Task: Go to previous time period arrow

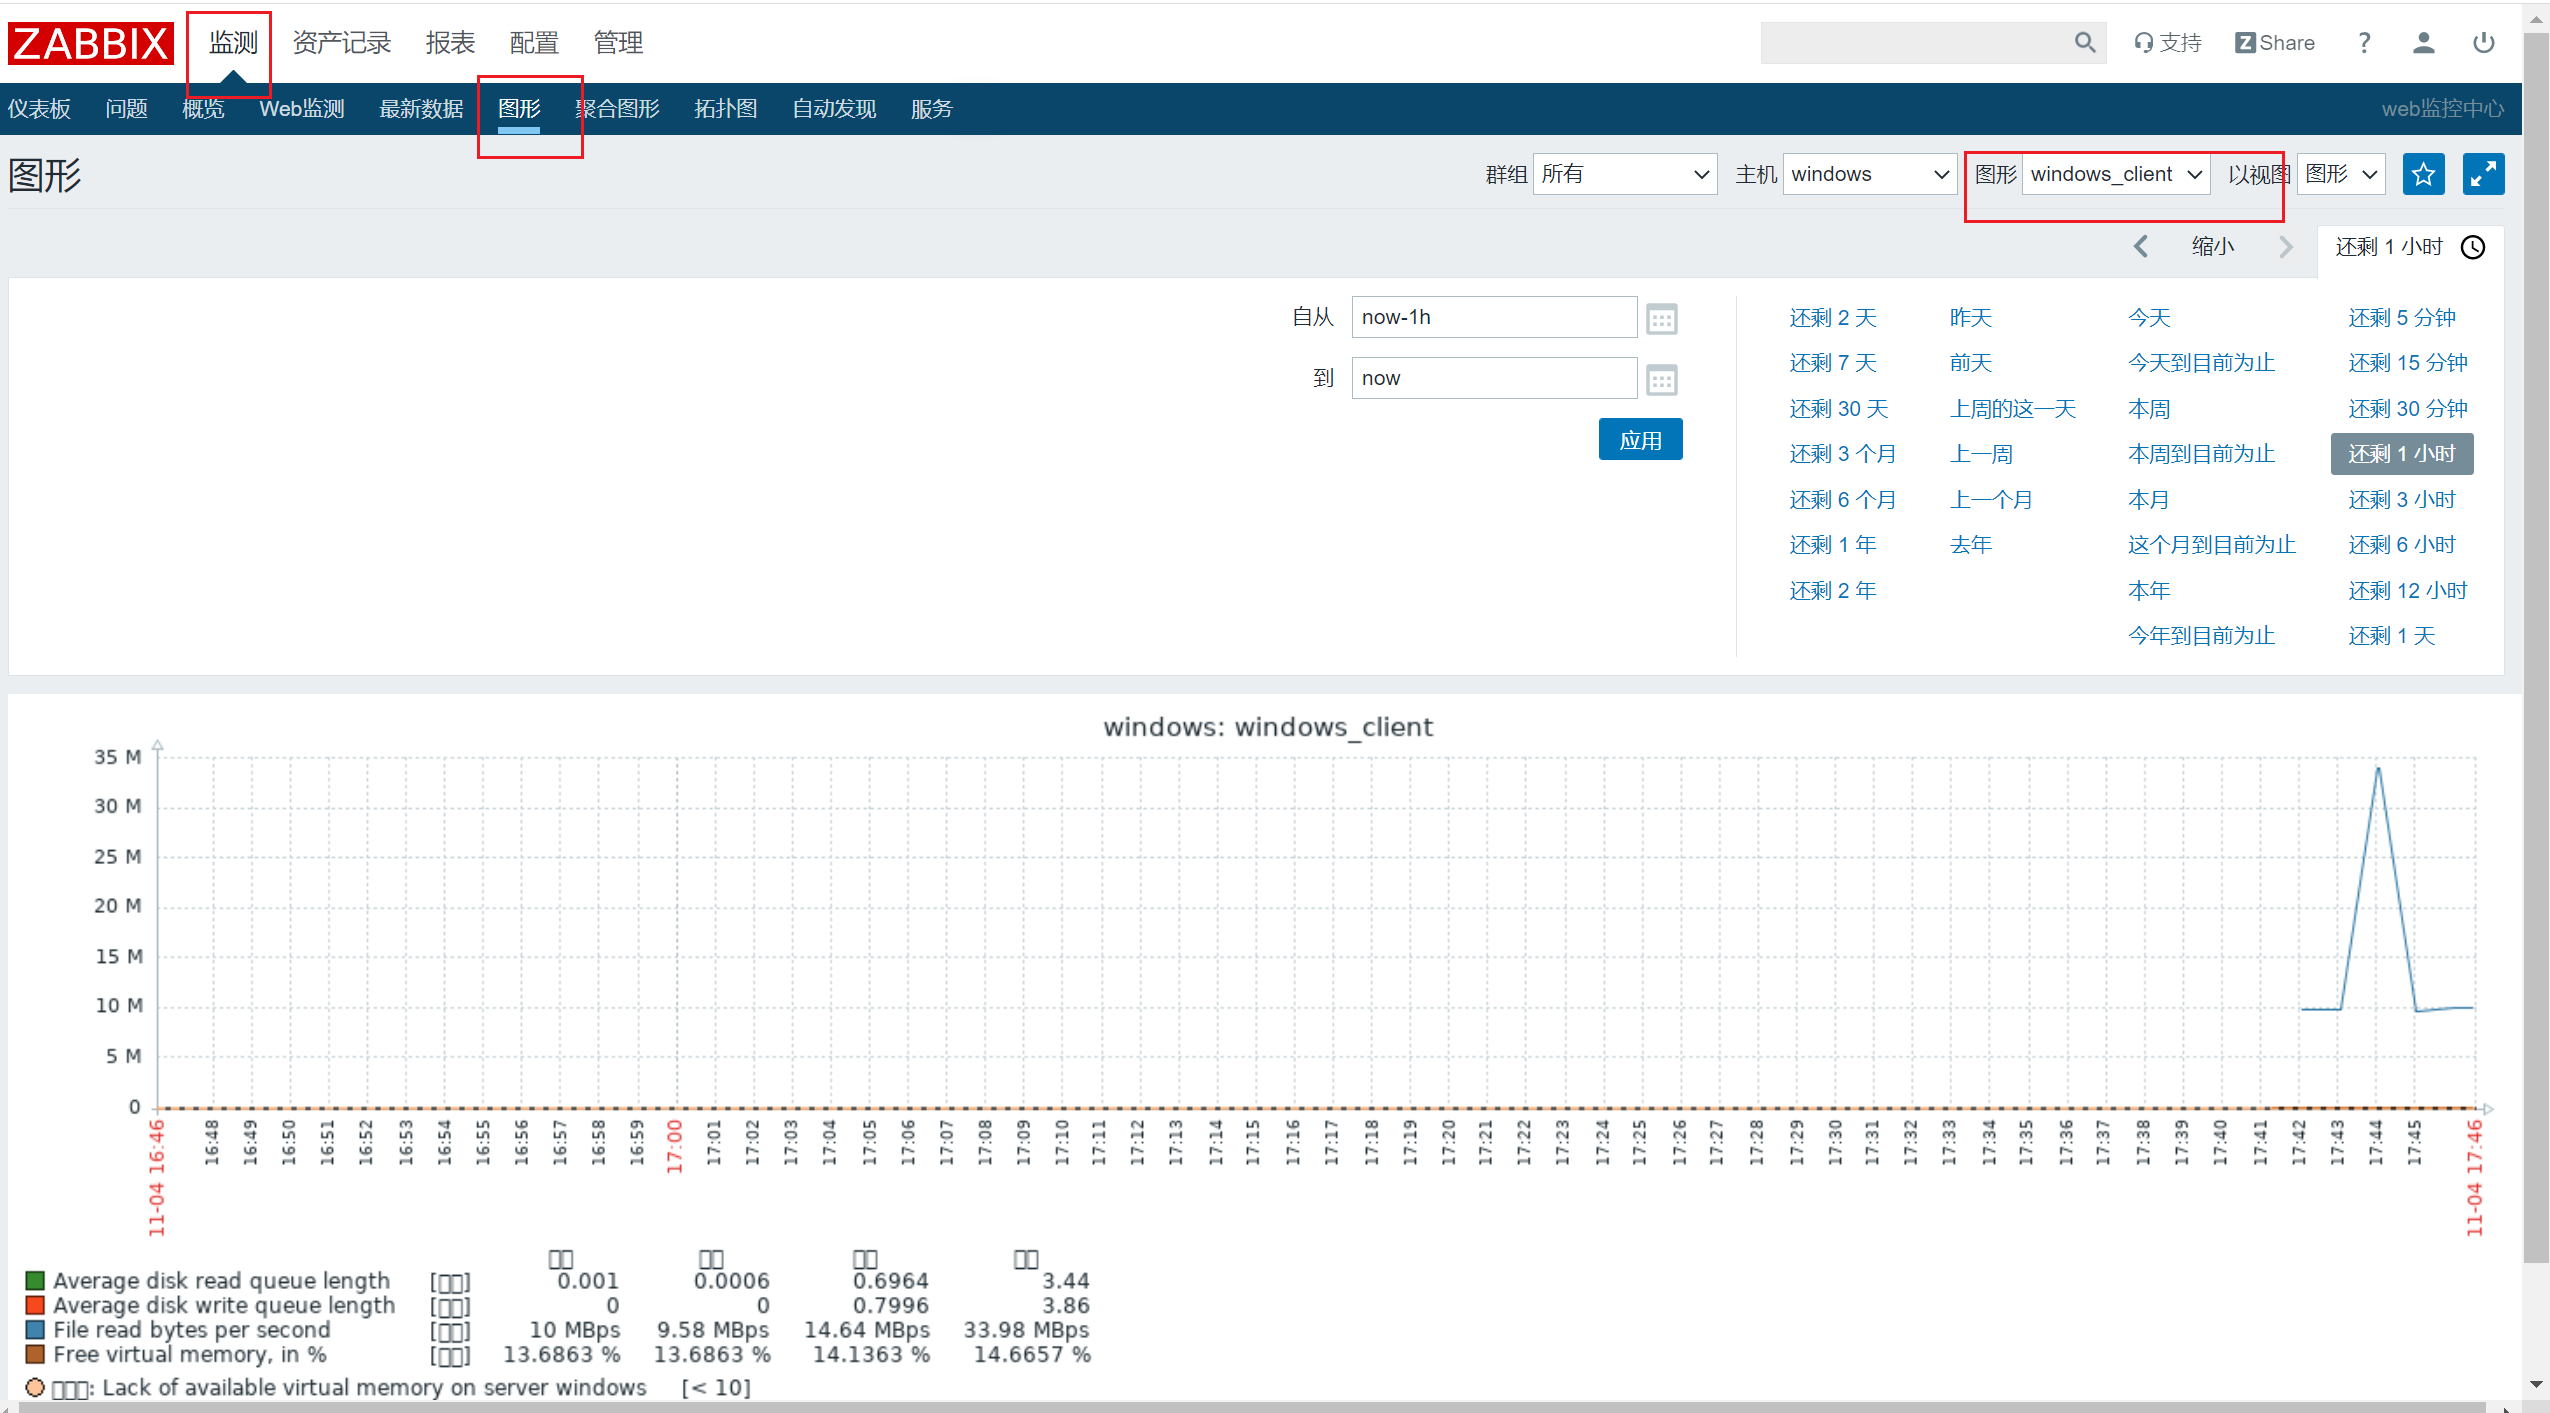Action: point(2140,247)
